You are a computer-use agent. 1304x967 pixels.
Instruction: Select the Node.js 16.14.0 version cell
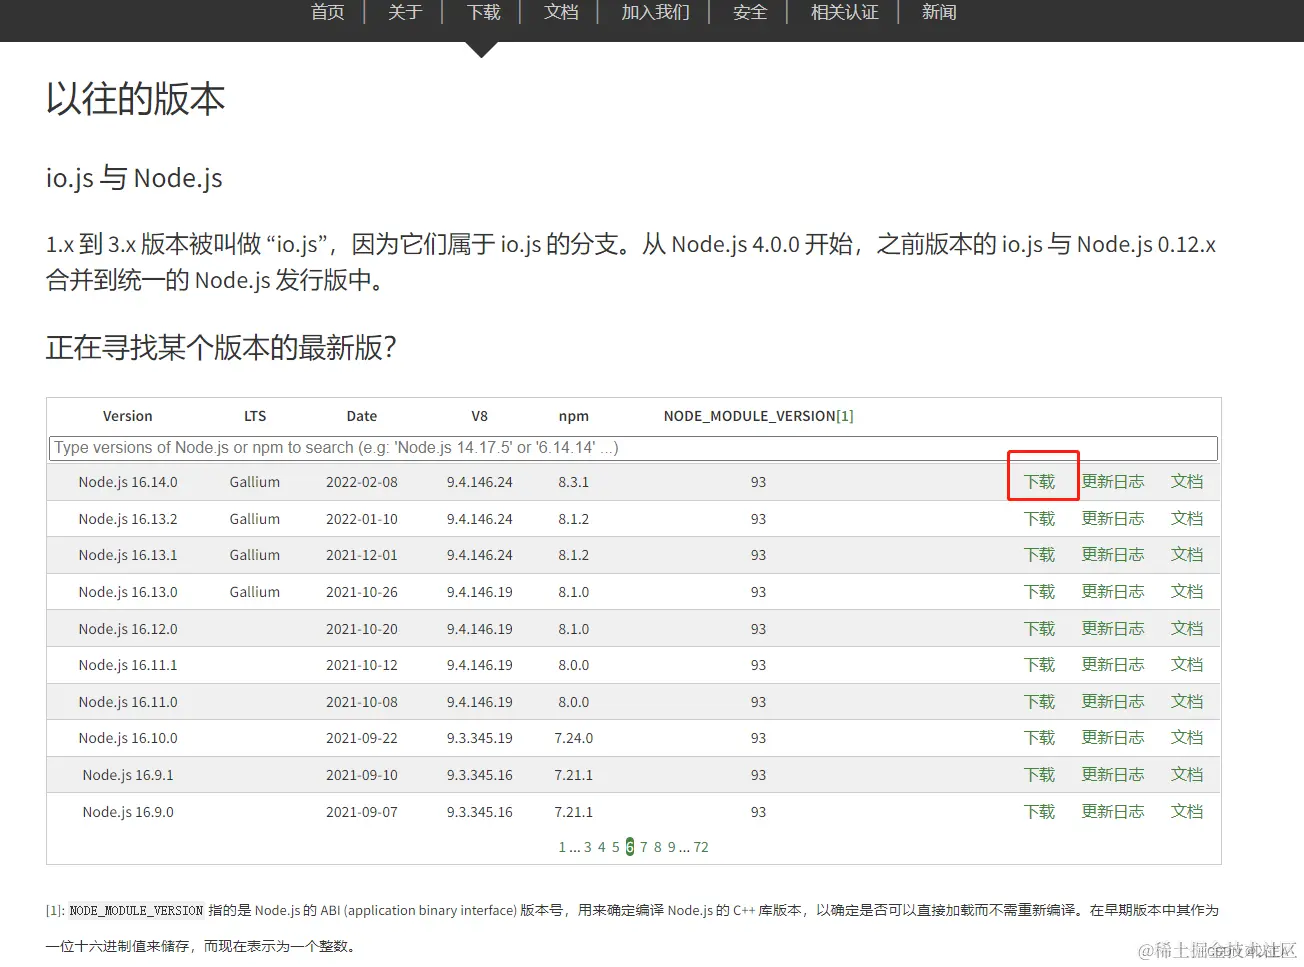(128, 482)
